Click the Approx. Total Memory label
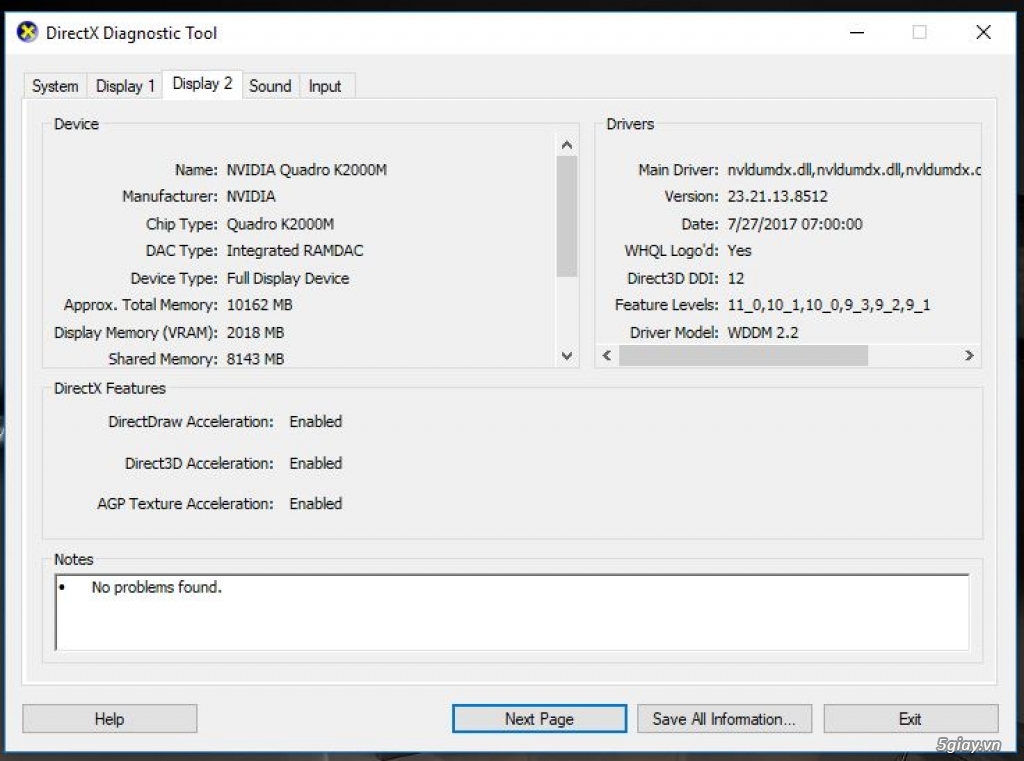The width and height of the screenshot is (1024, 761). point(140,305)
